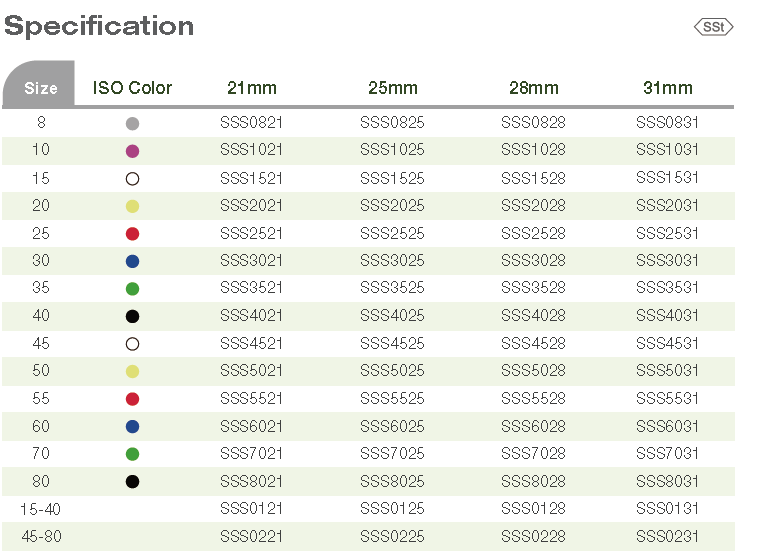Click the SSt badge icon

pos(713,27)
